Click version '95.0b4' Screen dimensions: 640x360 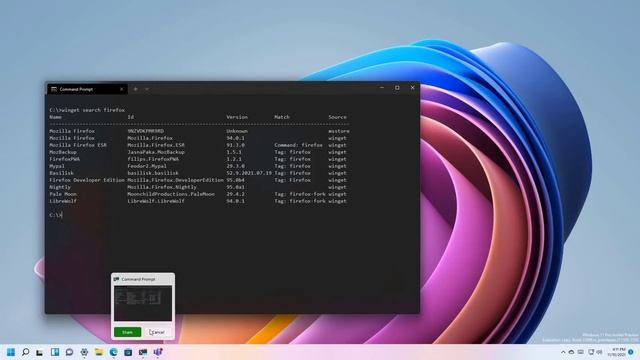(x=236, y=180)
